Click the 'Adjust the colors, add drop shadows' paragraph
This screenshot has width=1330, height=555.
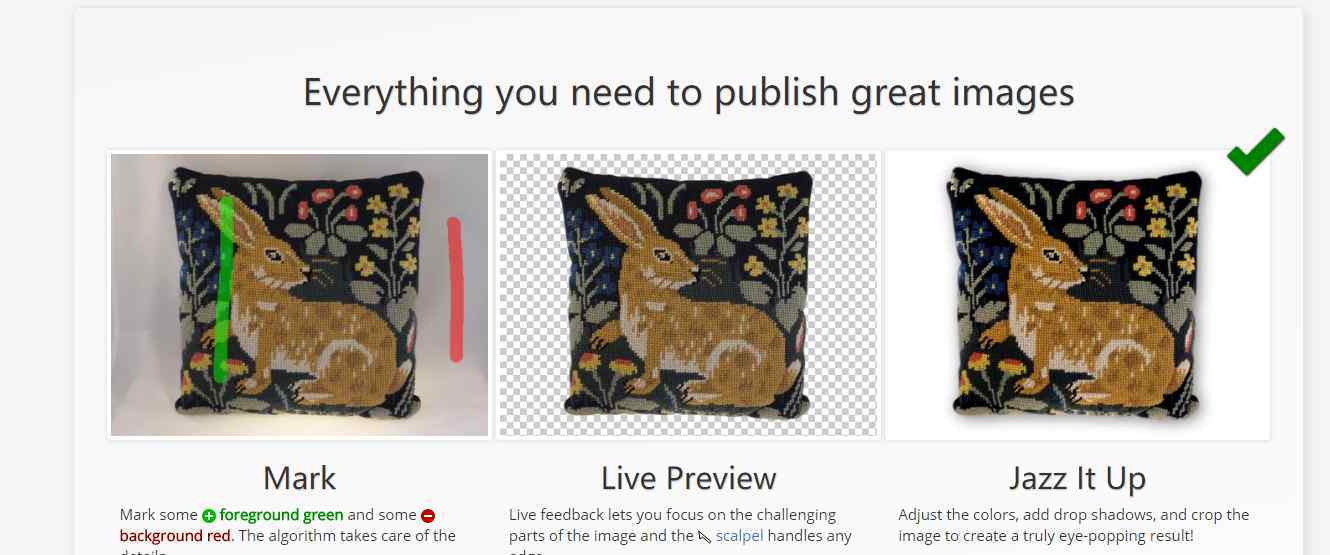coord(1073,525)
